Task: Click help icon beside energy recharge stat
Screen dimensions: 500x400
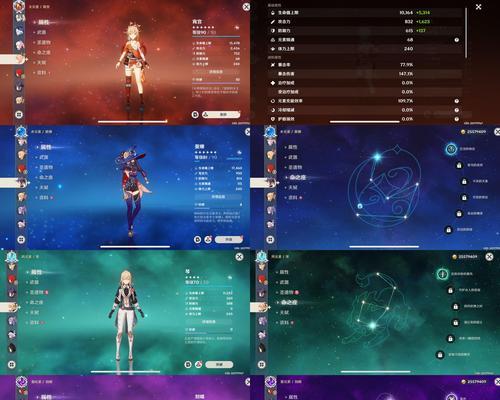Action: [x=457, y=101]
